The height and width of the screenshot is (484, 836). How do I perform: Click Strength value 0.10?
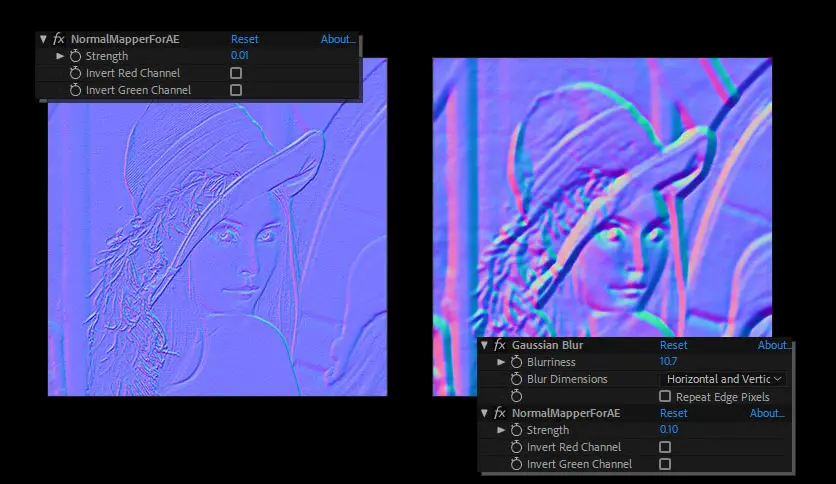click(x=669, y=430)
